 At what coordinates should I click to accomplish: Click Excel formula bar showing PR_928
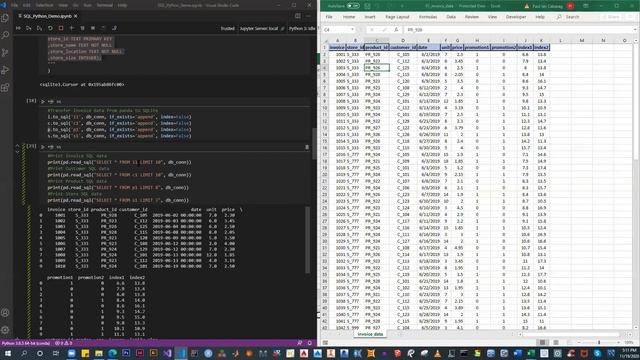pos(518,30)
